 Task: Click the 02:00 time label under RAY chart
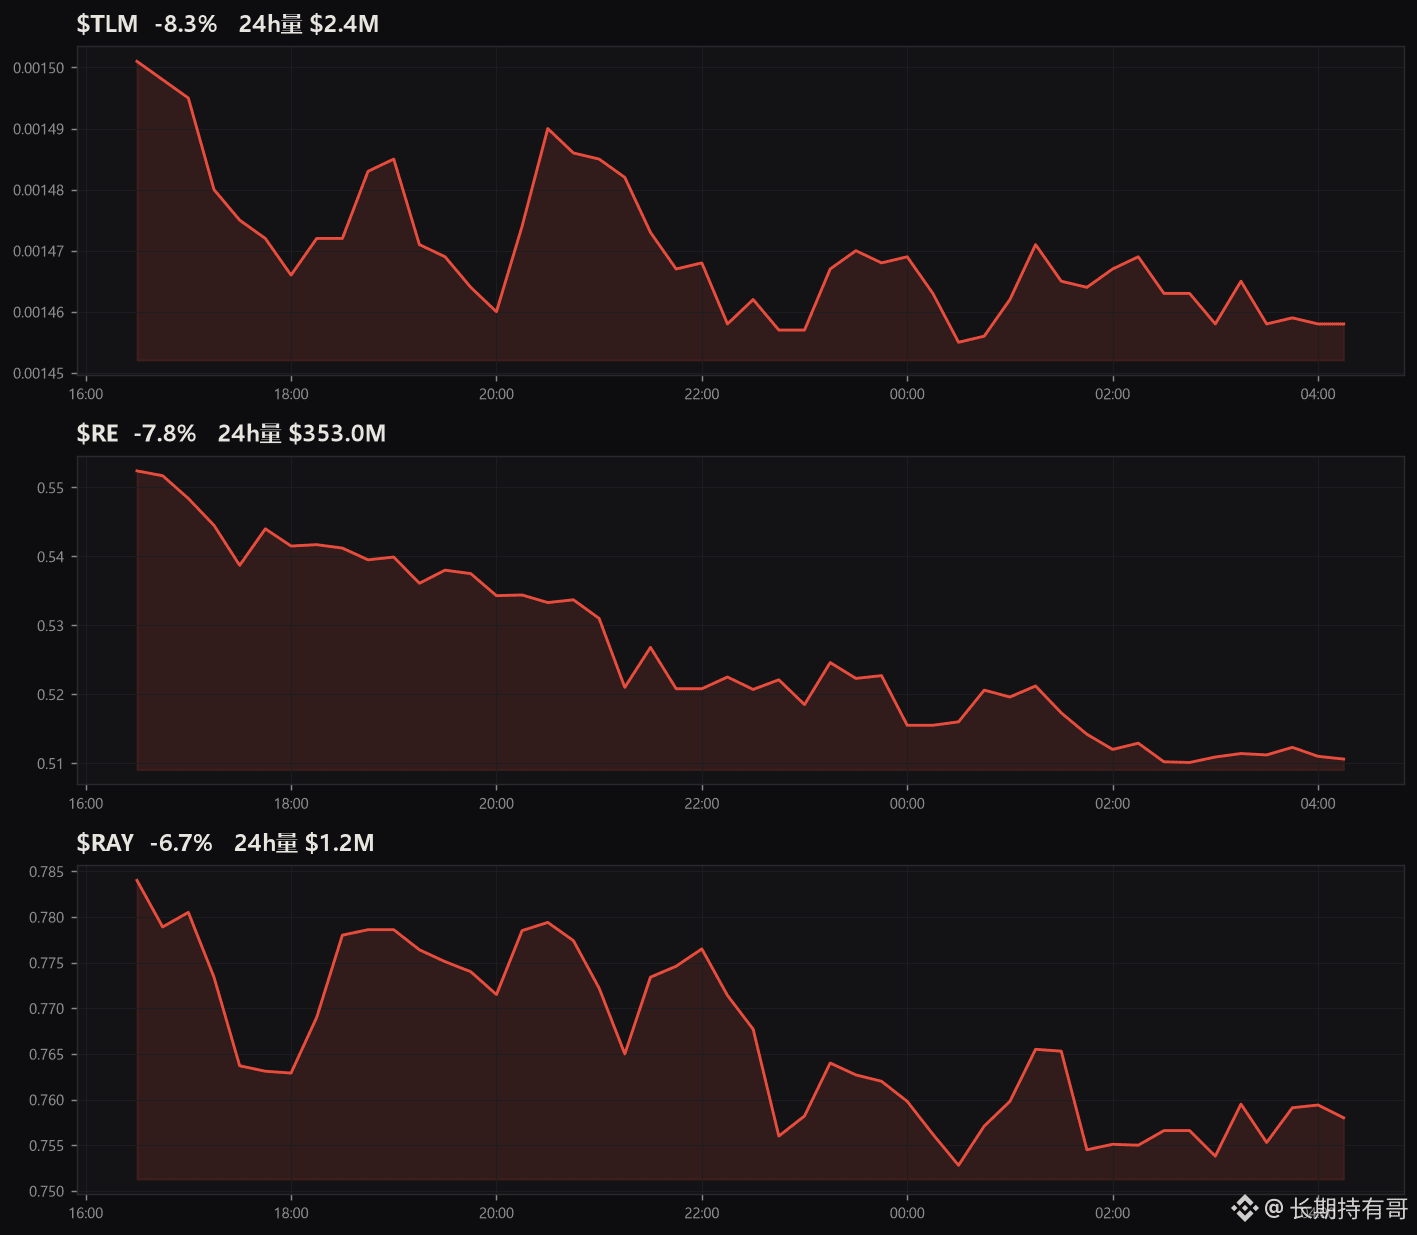[x=1112, y=1213]
